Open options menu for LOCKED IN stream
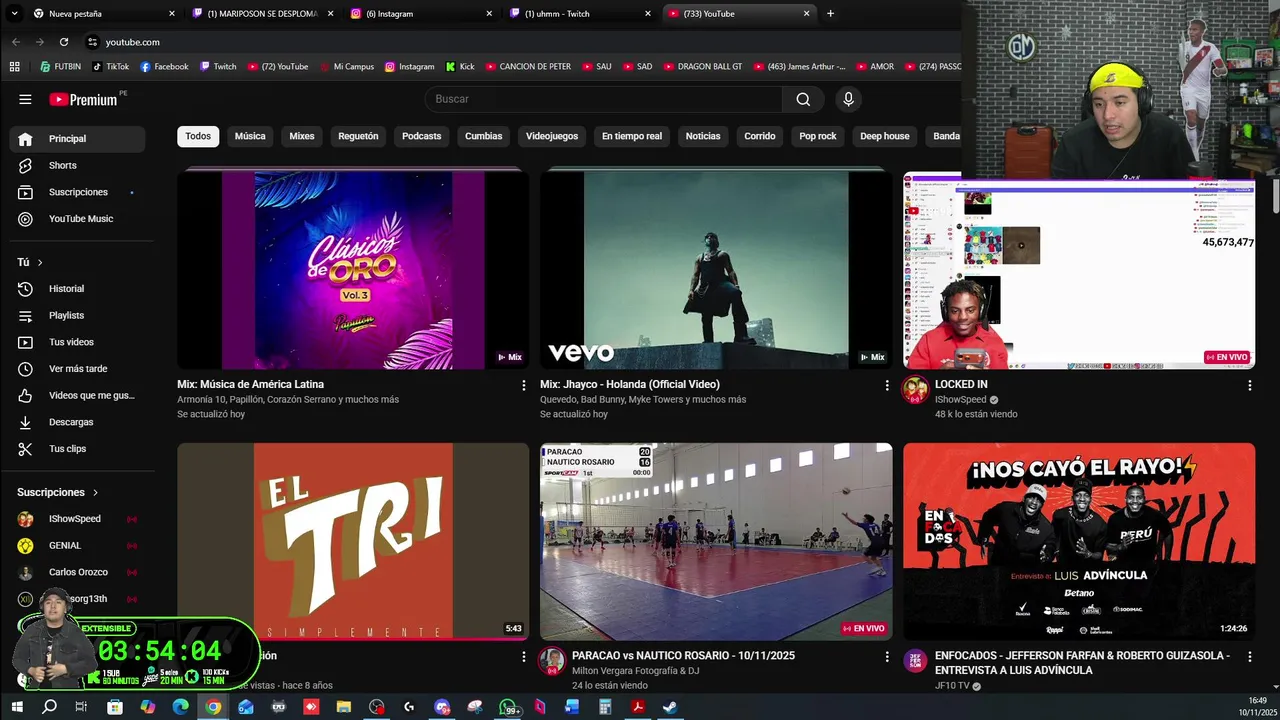 click(x=1249, y=385)
